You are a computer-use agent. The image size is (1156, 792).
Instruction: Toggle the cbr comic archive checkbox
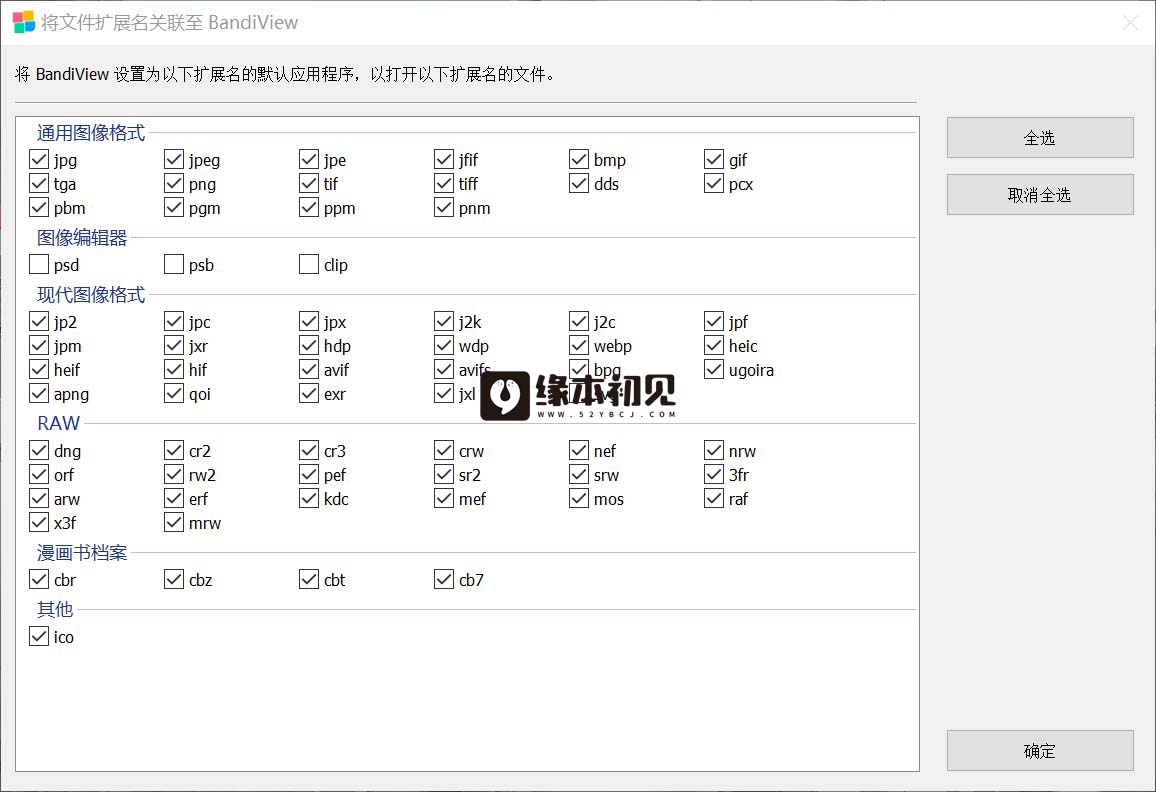coord(39,579)
